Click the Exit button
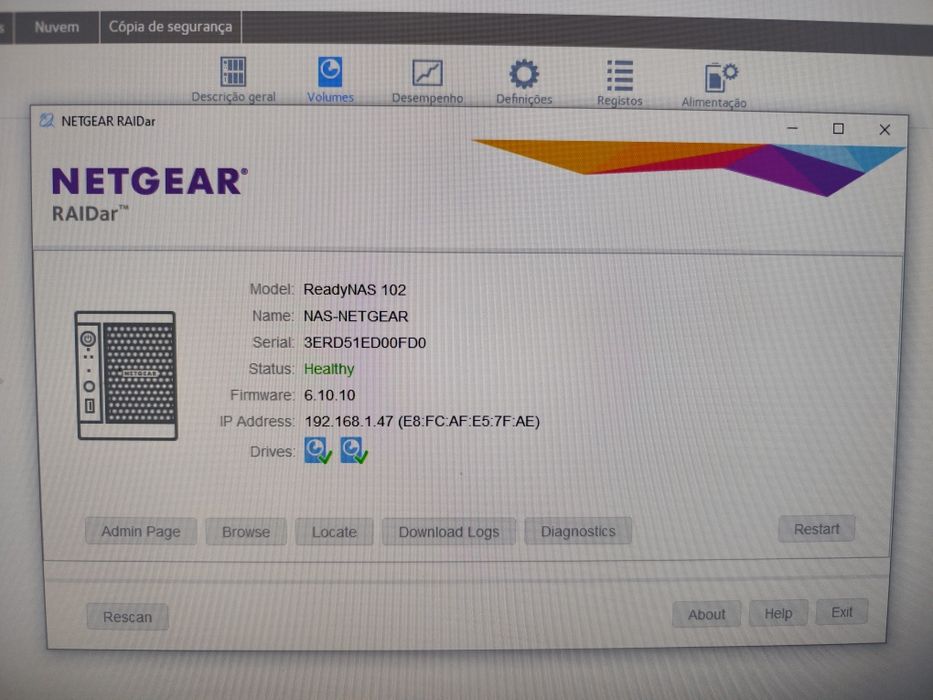Screen dimensions: 933x700 point(842,612)
